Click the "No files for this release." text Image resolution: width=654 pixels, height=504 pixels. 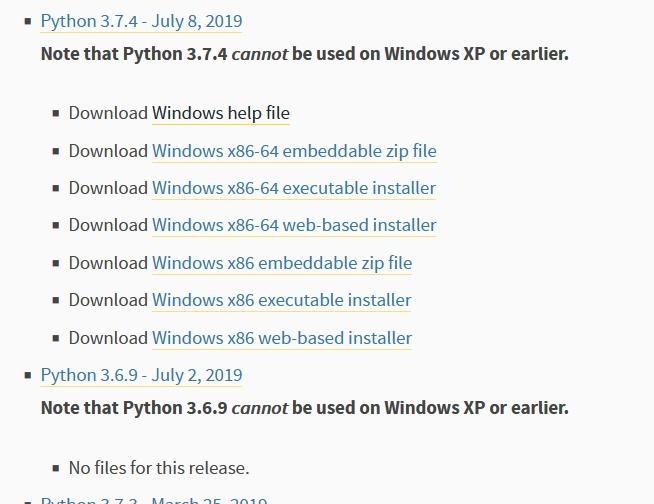(x=159, y=467)
